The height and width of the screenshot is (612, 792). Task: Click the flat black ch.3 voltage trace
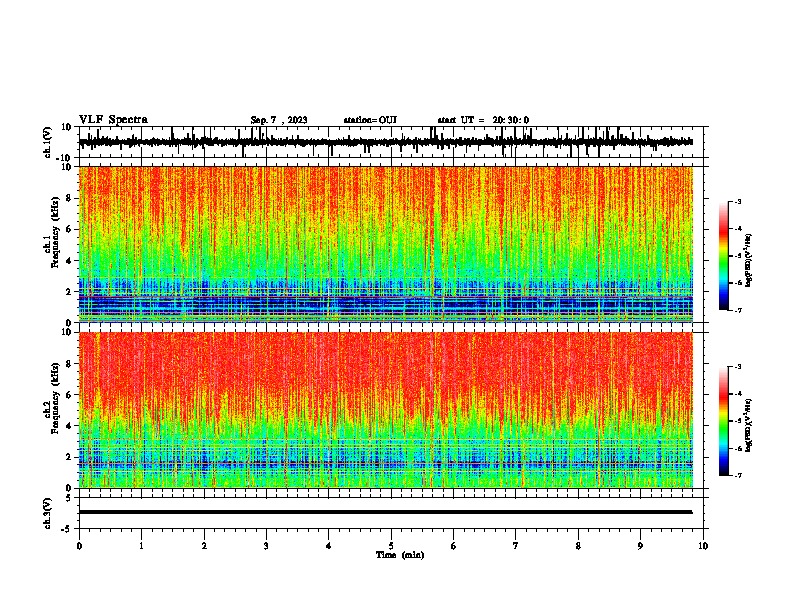pos(385,512)
